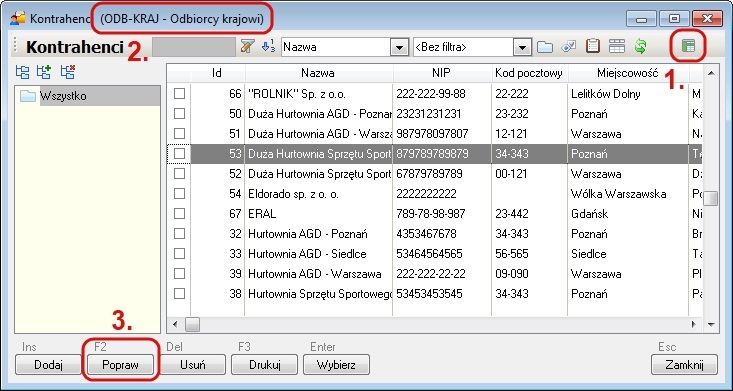
Task: Check the box for row Id 50
Action: point(180,114)
